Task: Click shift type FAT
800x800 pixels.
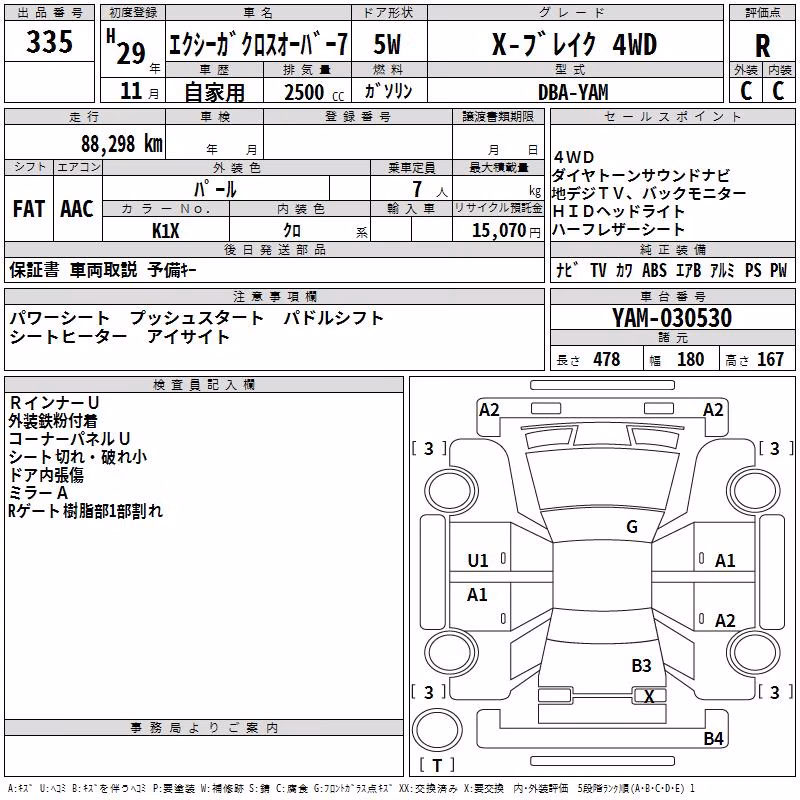Action: point(29,209)
